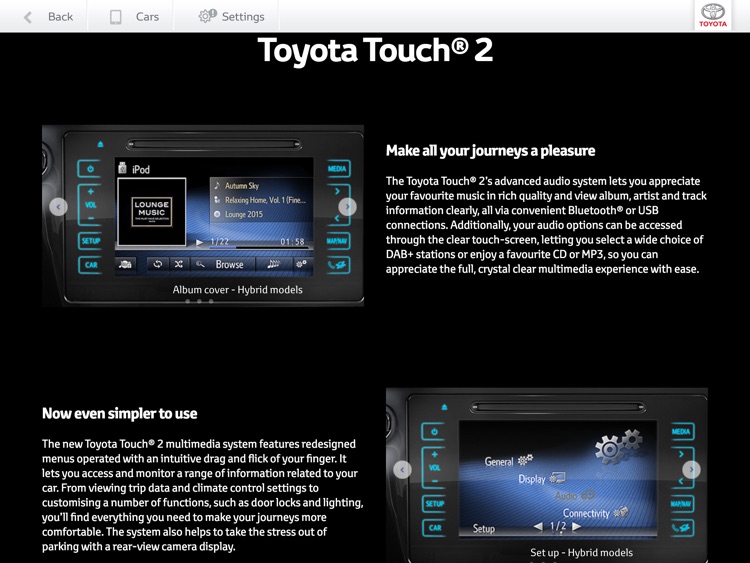Select the 'Toyota Touch® 2' page title
The width and height of the screenshot is (750, 563).
pos(375,50)
